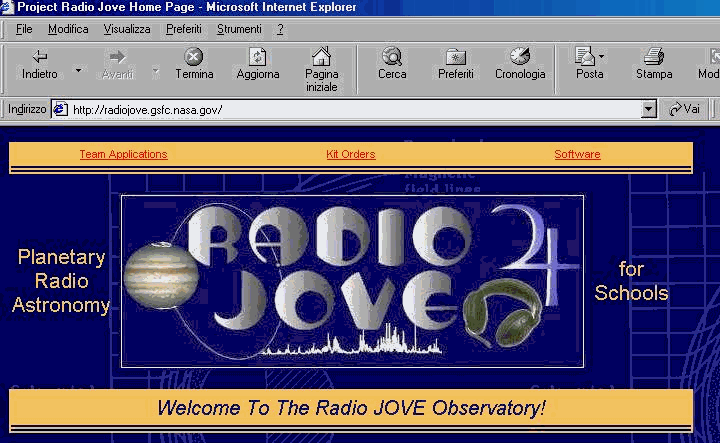Expand the Avanti history dropdown arrow
Viewport: 720px width, 443px height.
tap(156, 71)
